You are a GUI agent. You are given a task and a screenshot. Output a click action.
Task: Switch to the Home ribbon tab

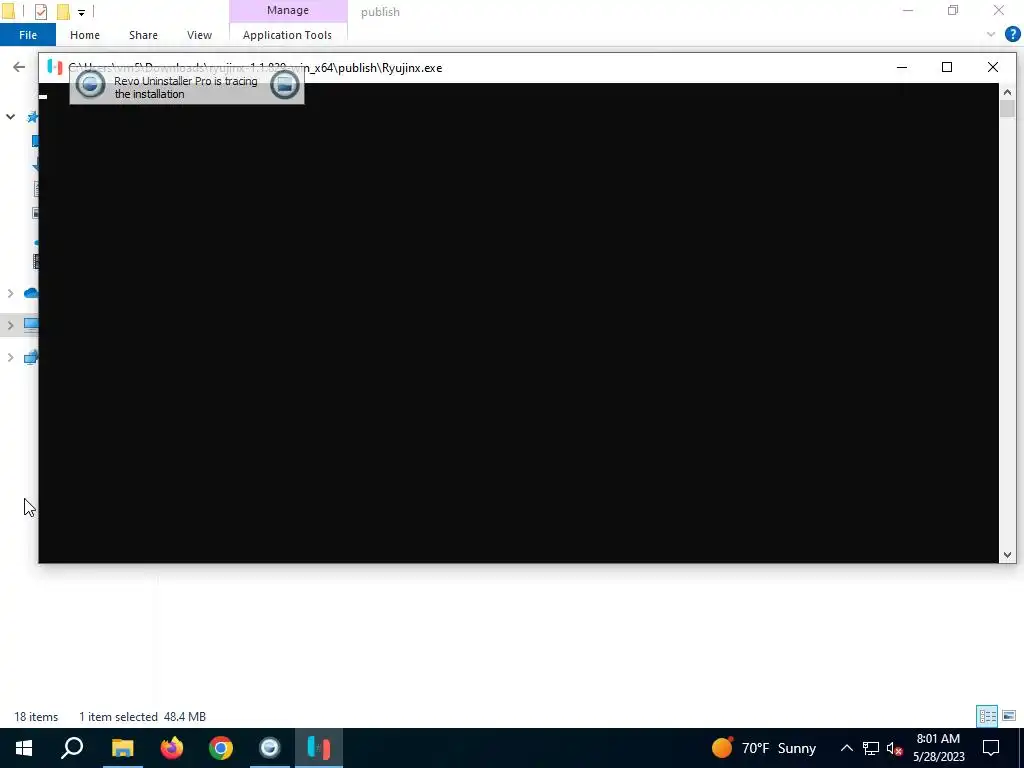(85, 35)
